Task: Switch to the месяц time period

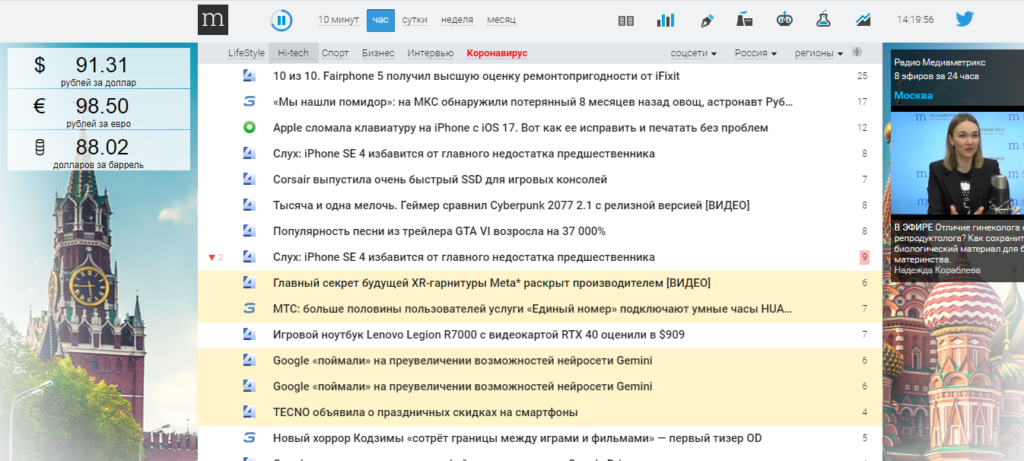Action: 501,20
